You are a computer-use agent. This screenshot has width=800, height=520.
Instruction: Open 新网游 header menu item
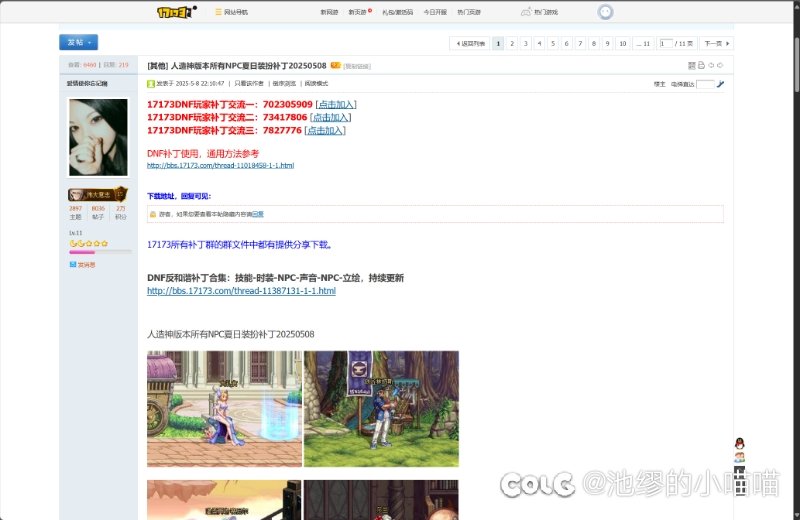[x=329, y=12]
